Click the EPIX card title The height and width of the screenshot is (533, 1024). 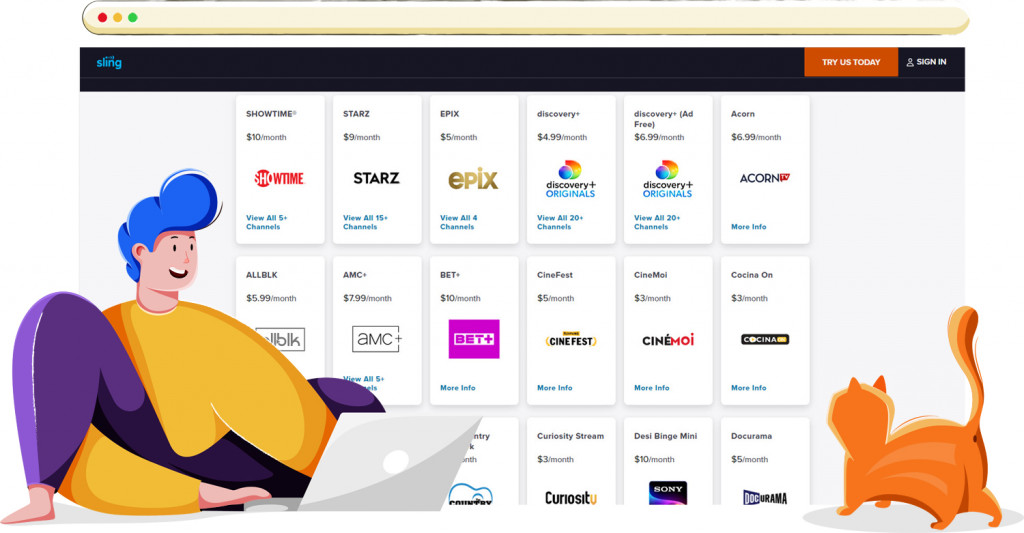pyautogui.click(x=449, y=114)
